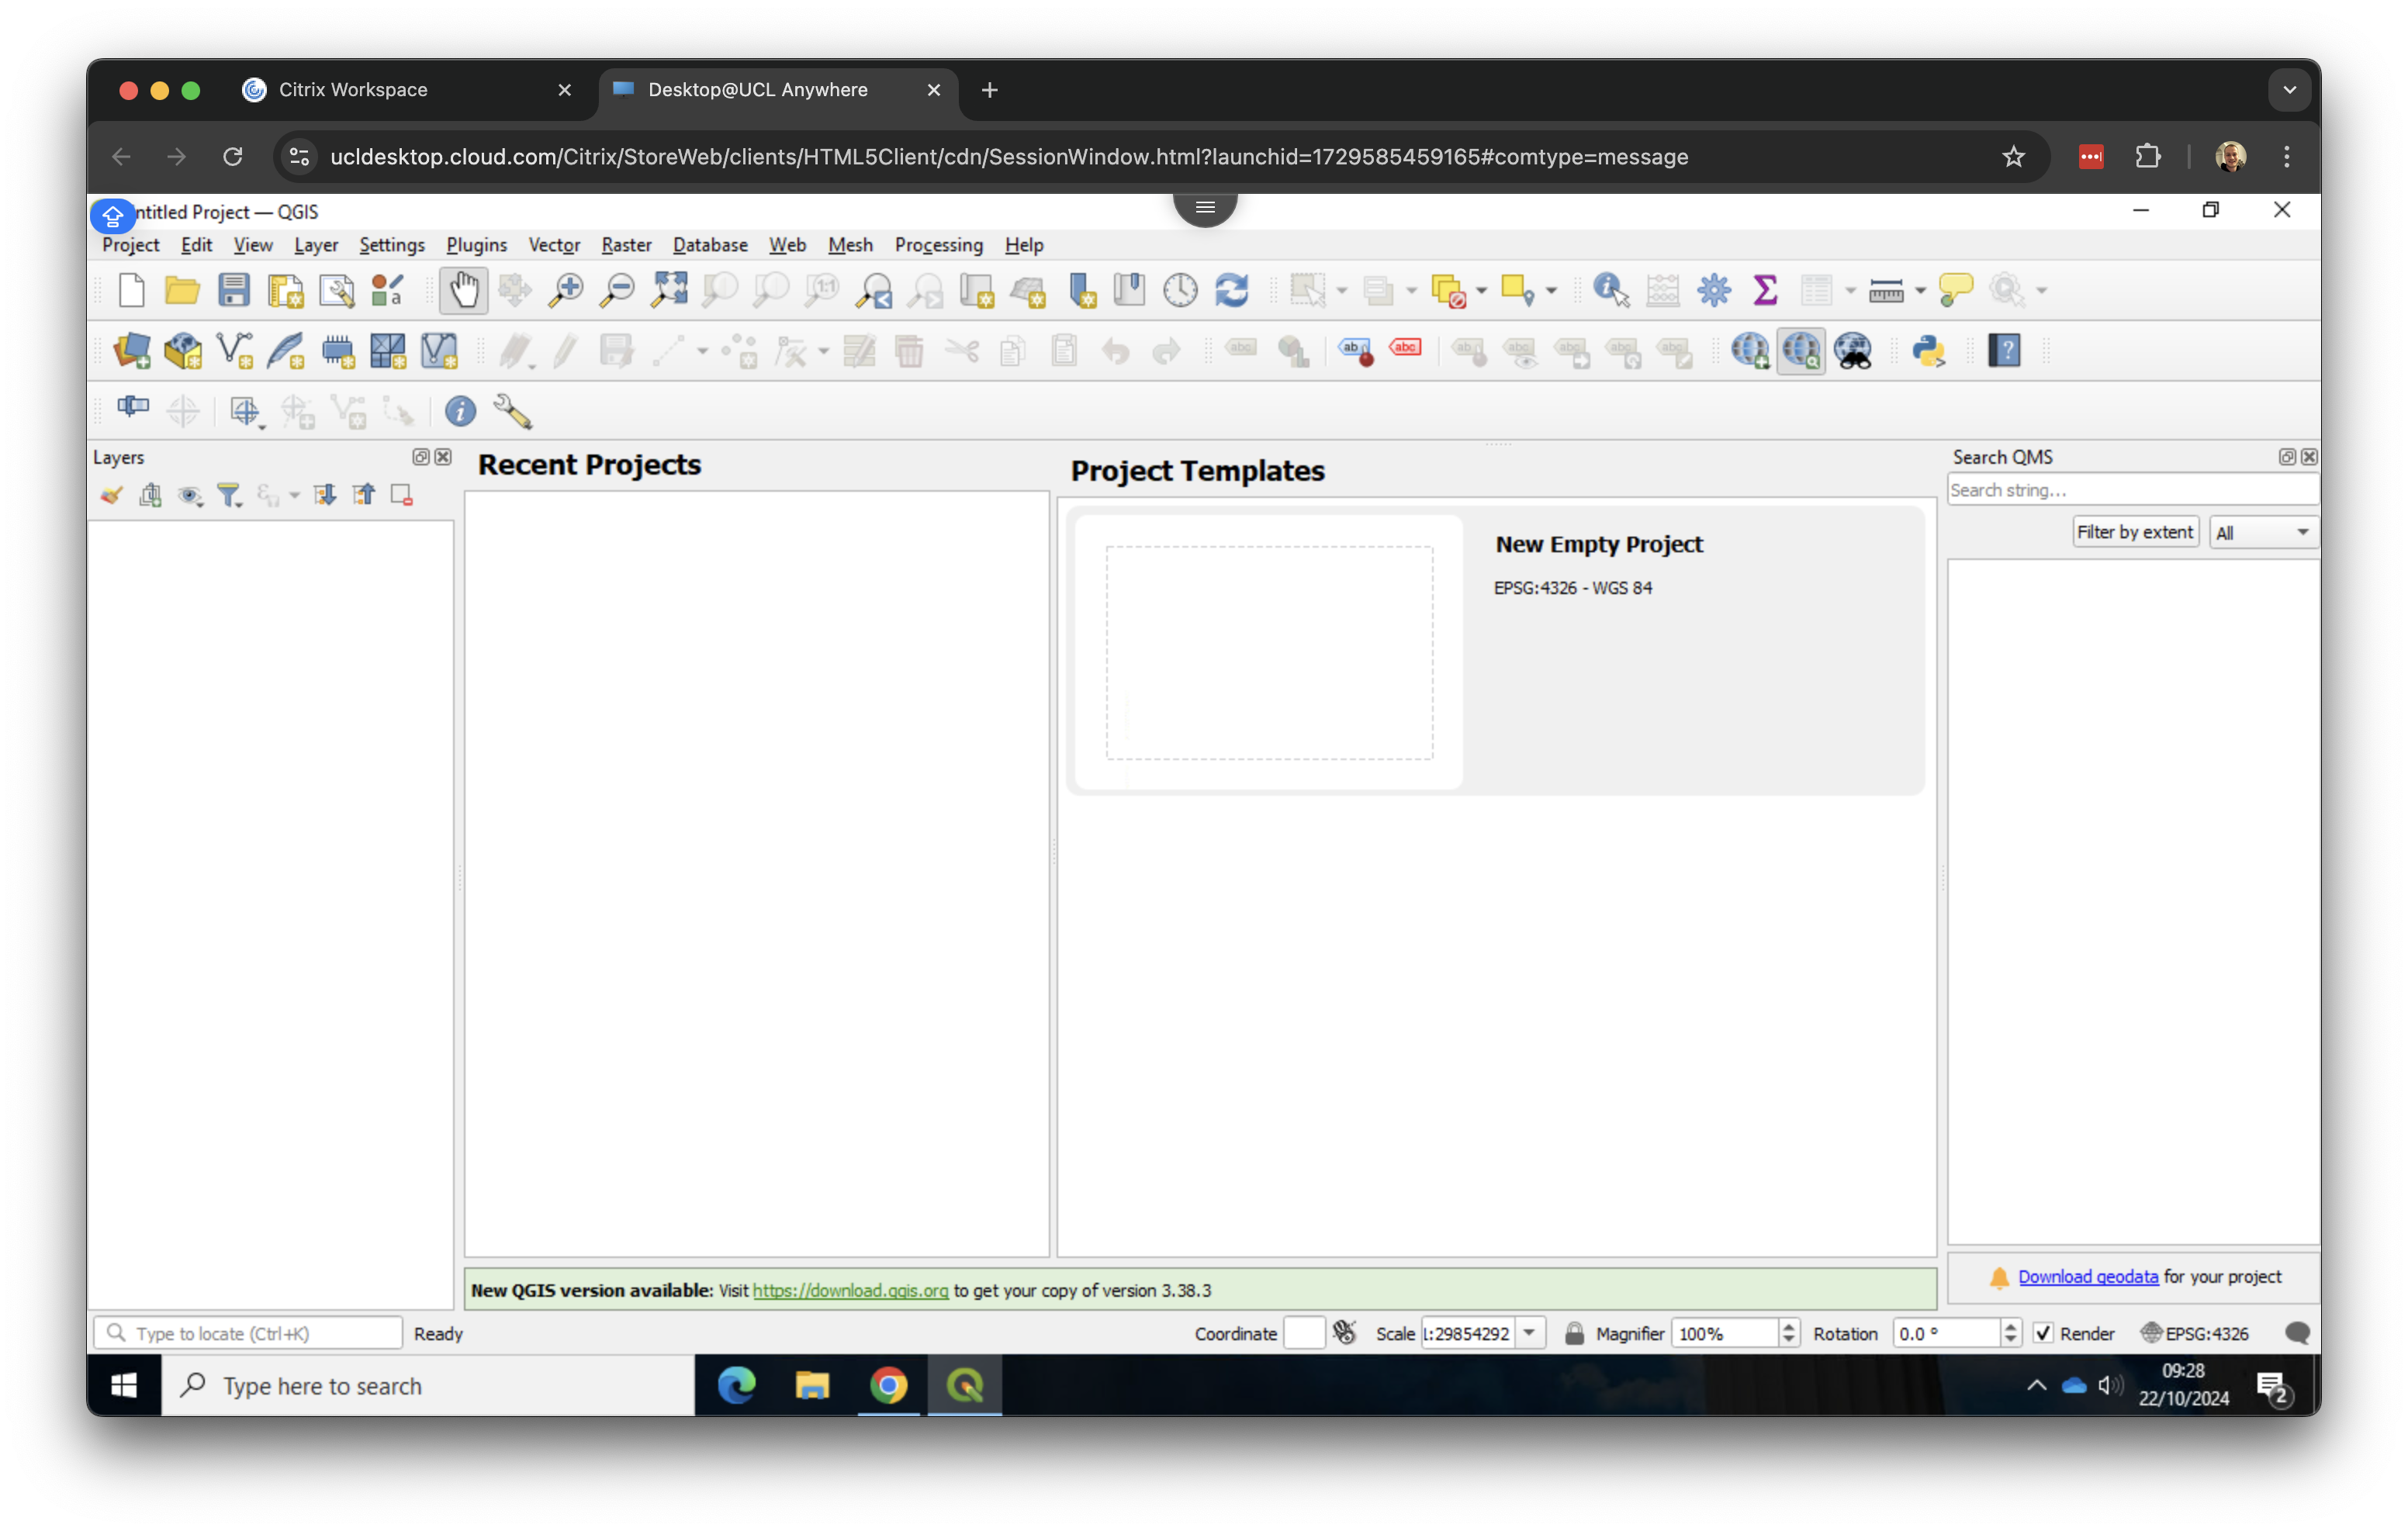Click the Filter by extent button
Viewport: 2408px width, 1531px height.
pyautogui.click(x=2134, y=532)
